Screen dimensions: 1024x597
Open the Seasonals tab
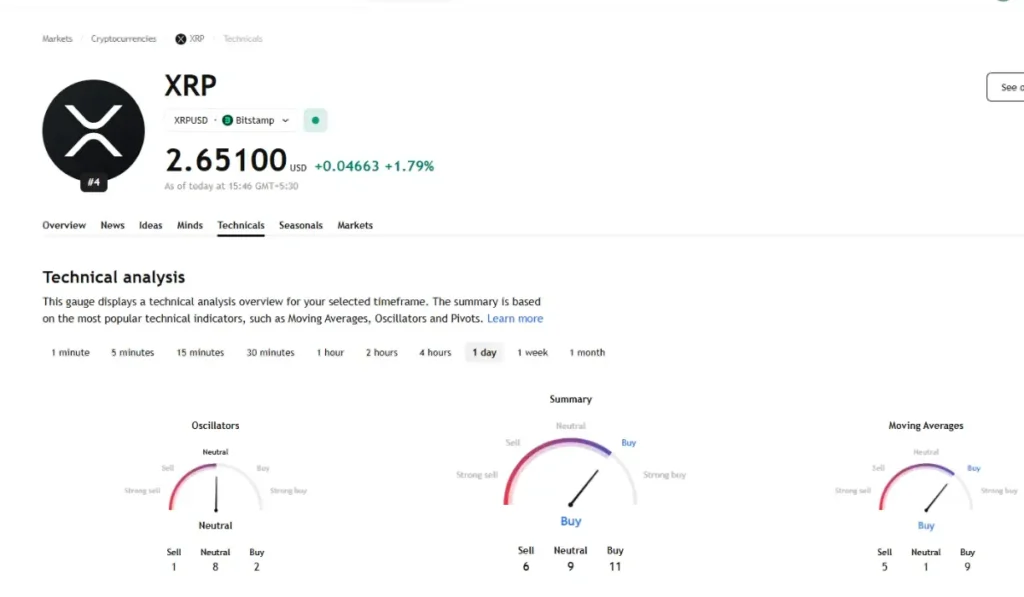(300, 225)
